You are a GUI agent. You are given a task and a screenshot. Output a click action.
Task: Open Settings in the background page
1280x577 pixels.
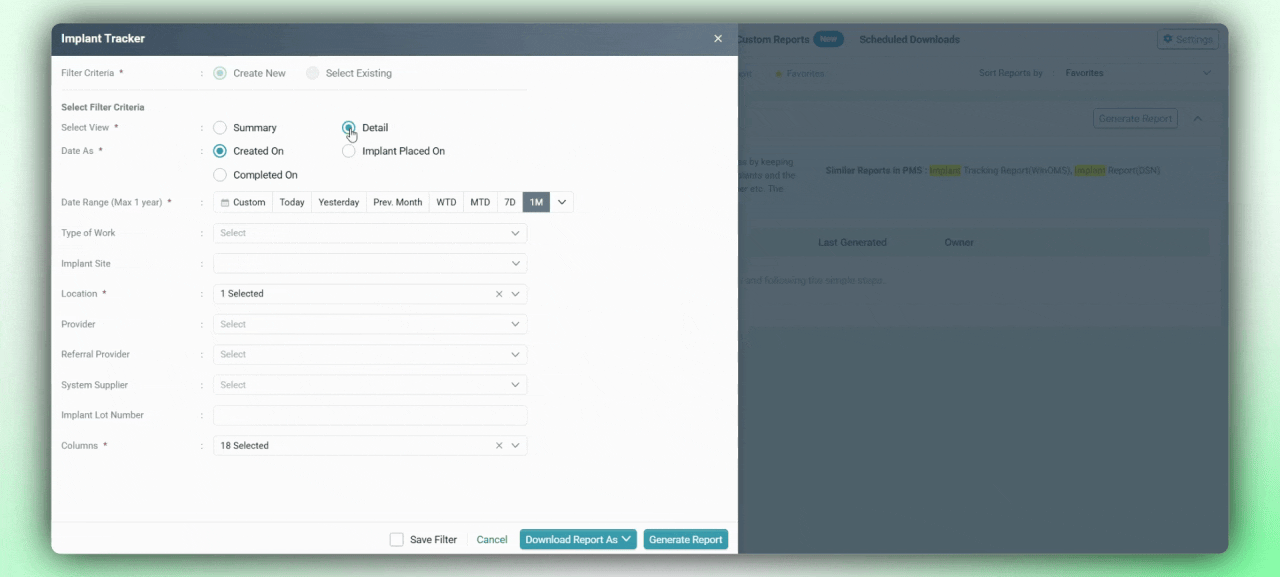1188,39
